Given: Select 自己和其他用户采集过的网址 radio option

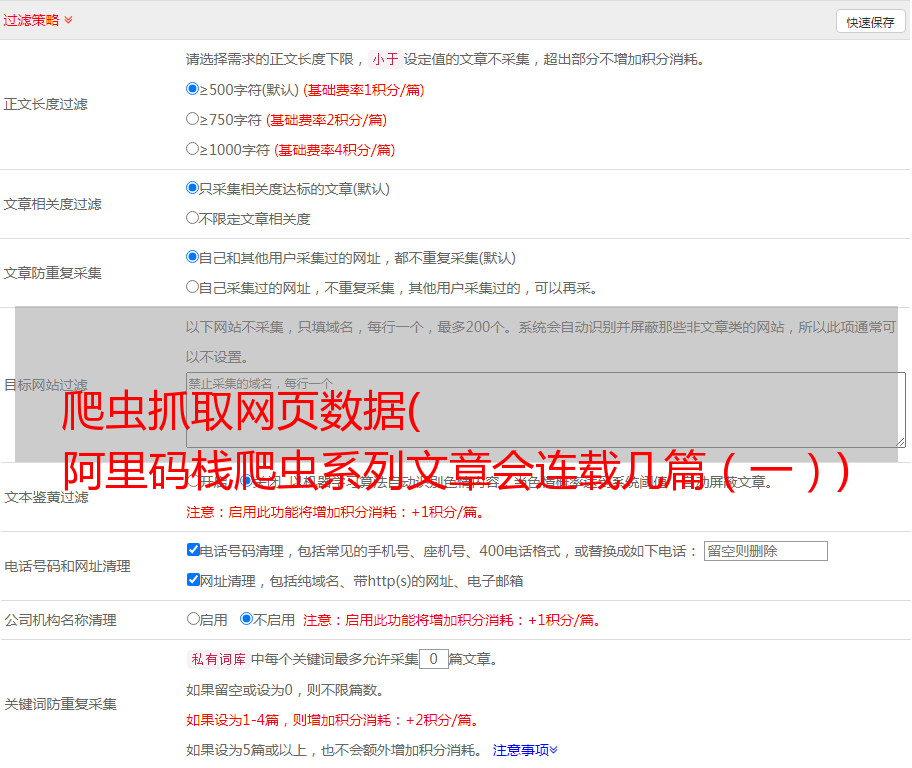Looking at the screenshot, I should point(193,257).
